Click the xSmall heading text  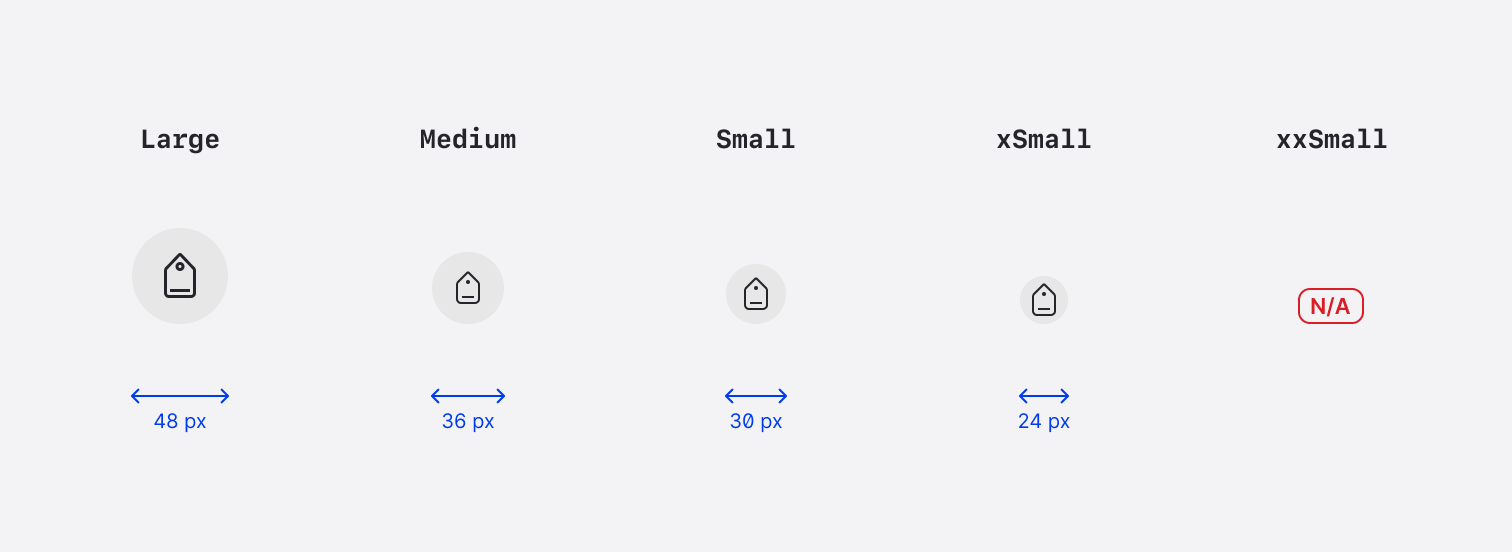pos(1044,140)
